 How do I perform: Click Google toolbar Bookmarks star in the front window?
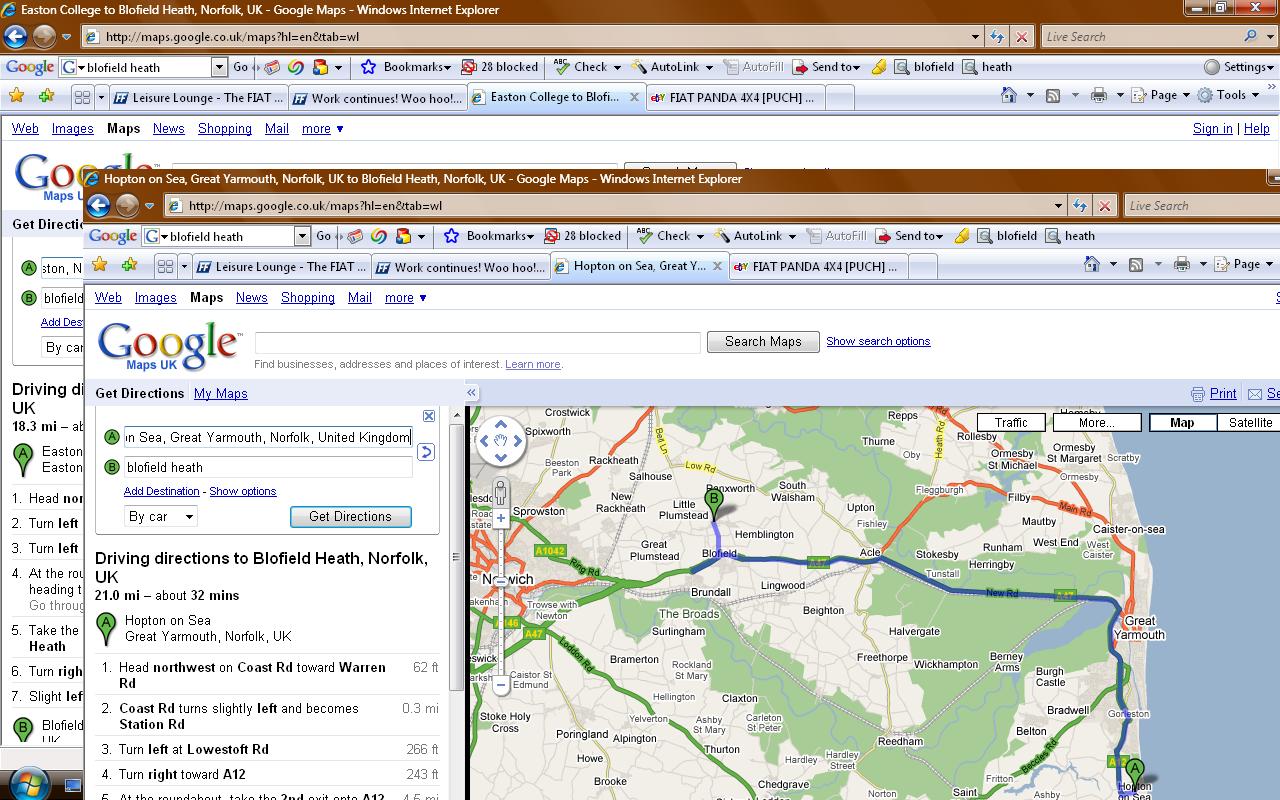pos(451,236)
